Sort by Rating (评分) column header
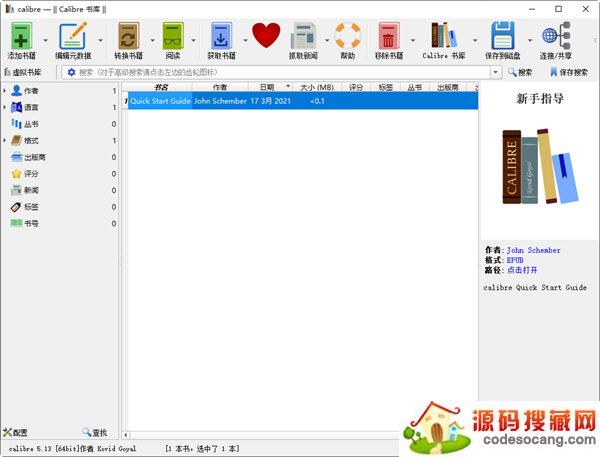The width and height of the screenshot is (600, 457). (x=356, y=87)
